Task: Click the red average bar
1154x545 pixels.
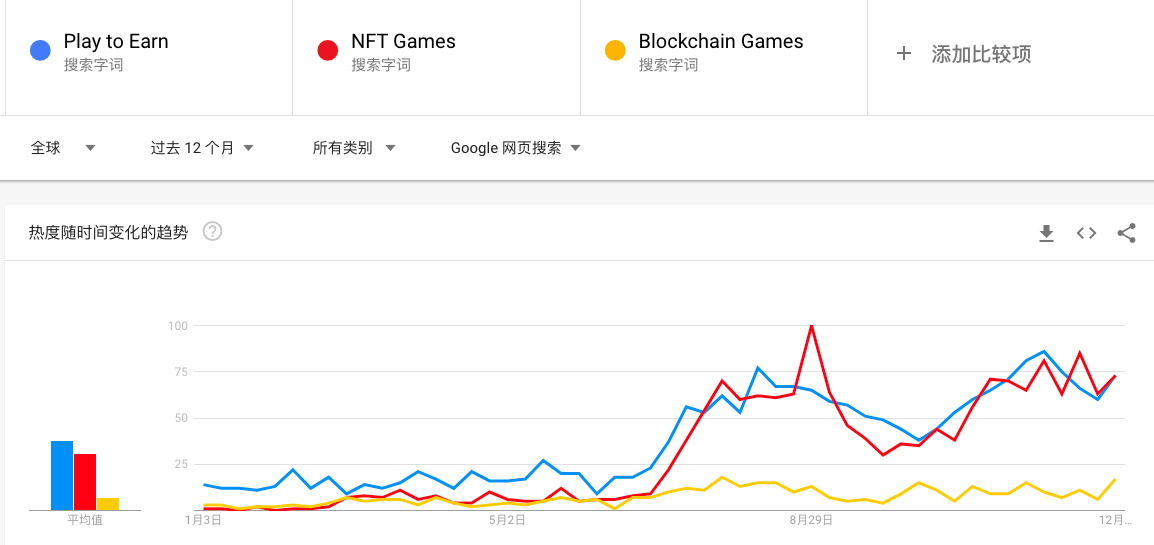Action: (85, 481)
